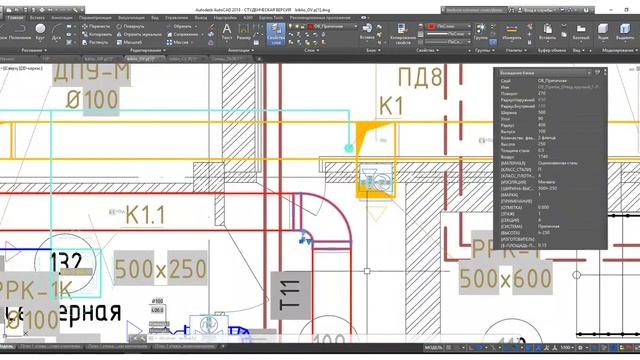Viewport: 640px width, 360px height.
Task: Click the status bar settings gear icon
Action: pos(580,348)
